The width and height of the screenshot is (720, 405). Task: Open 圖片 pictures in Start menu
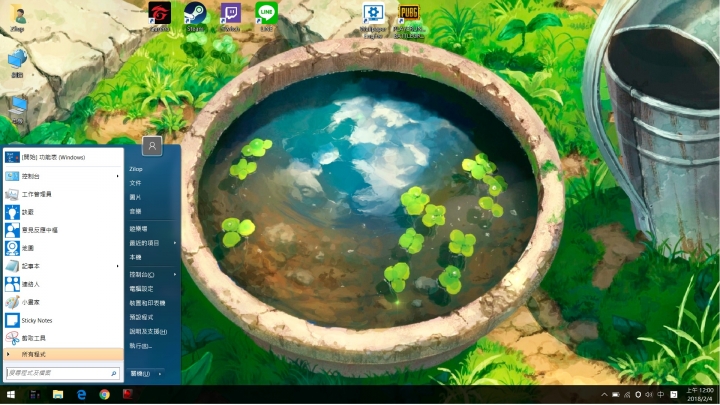point(135,197)
